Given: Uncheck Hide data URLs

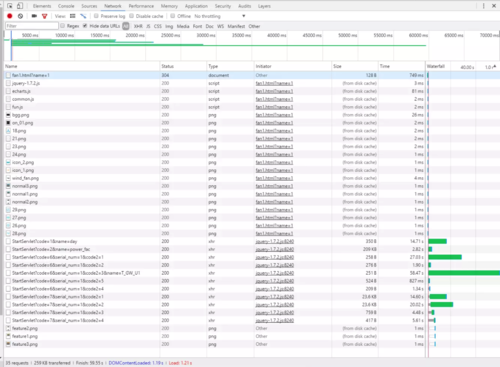Looking at the screenshot, I should 85,26.
